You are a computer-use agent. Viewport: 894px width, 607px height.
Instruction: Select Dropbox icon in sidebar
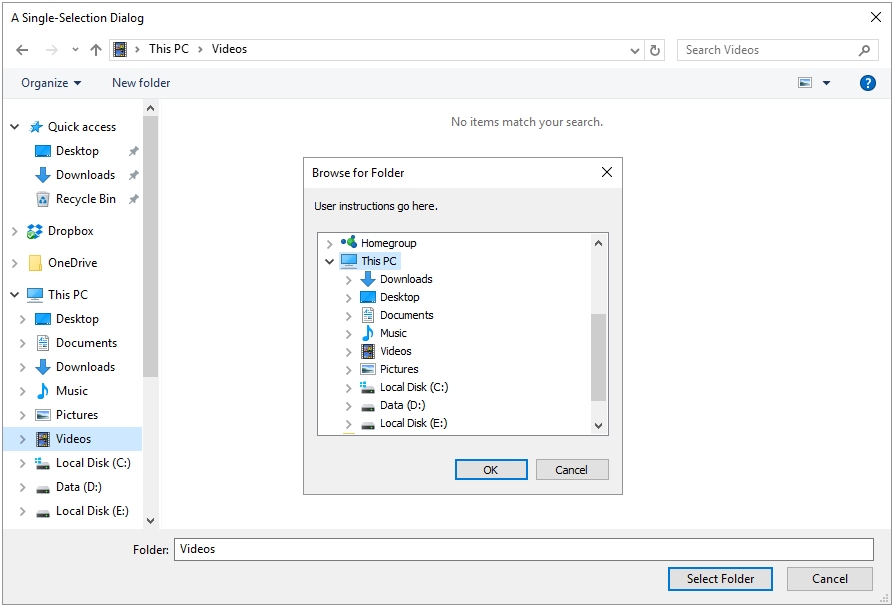pos(35,231)
